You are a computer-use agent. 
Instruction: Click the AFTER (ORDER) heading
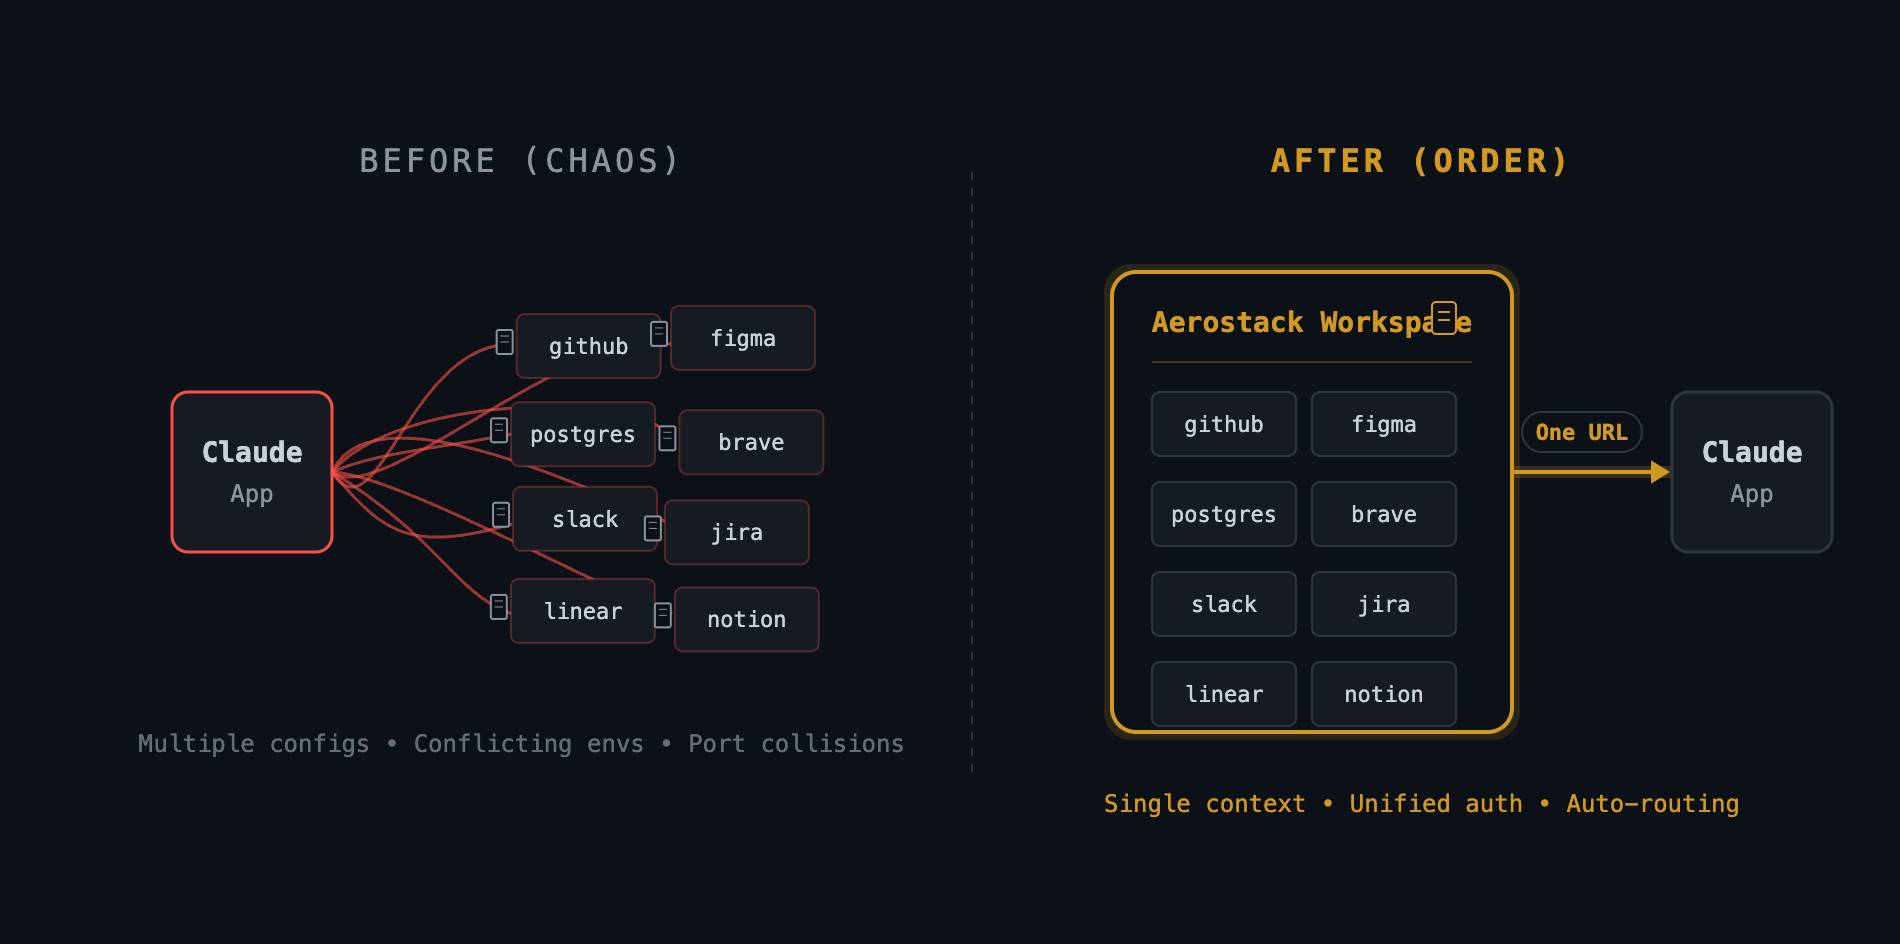click(x=1419, y=161)
